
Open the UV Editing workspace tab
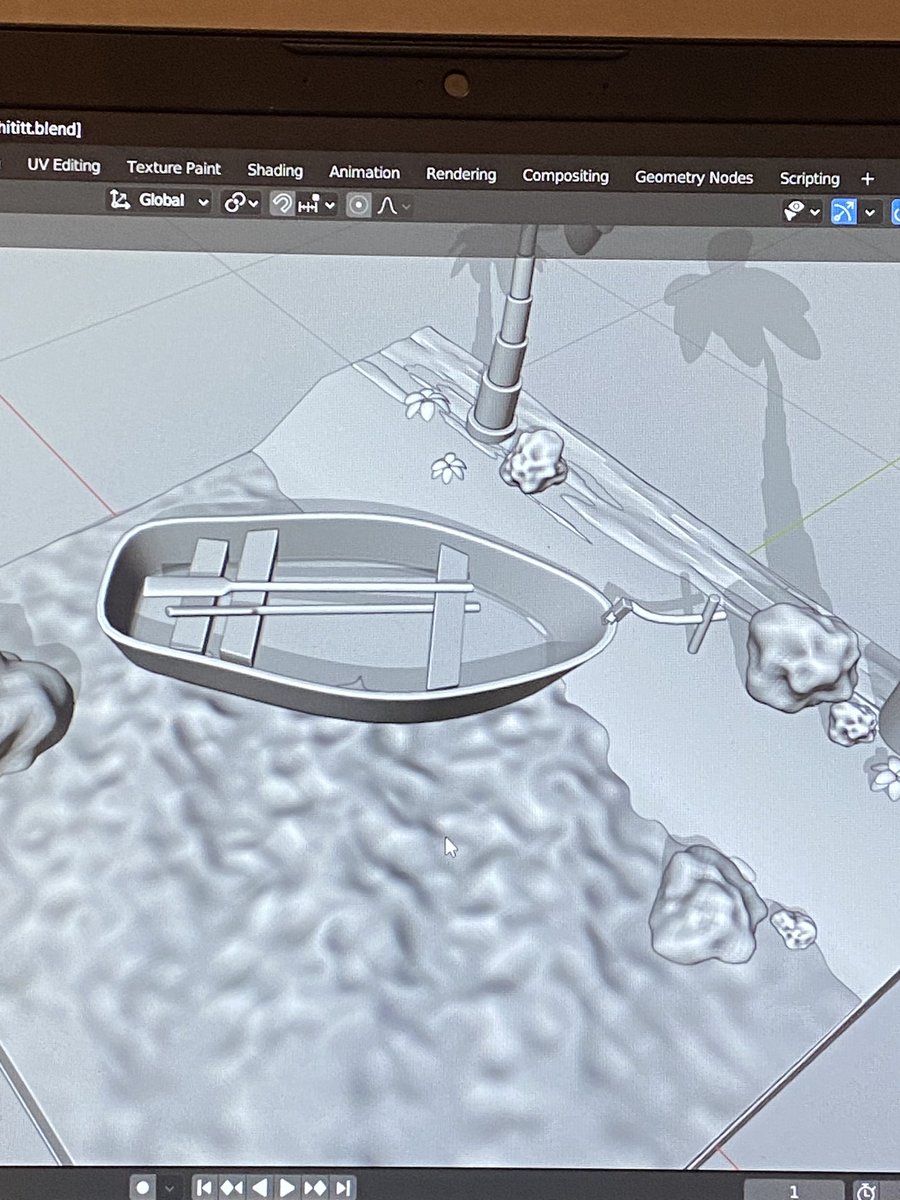click(x=63, y=165)
